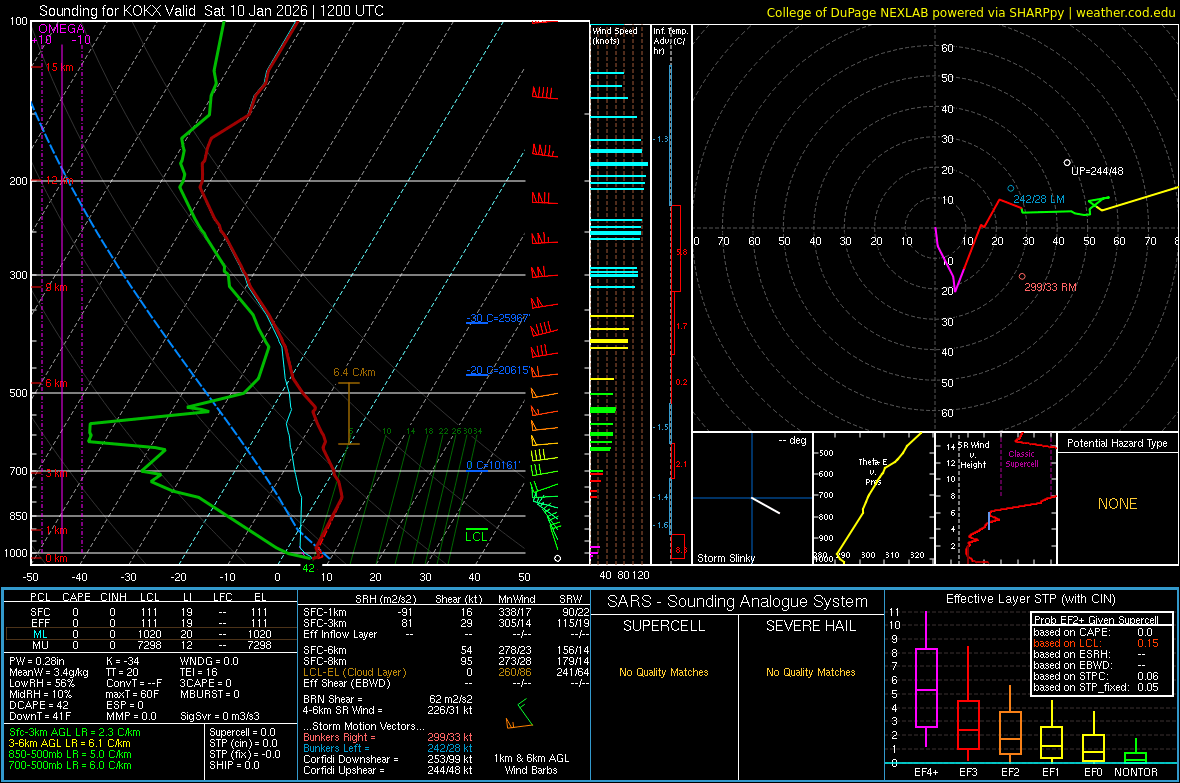
Task: Click the 'DCAPE = 42' value
Action: pyautogui.click(x=38, y=705)
